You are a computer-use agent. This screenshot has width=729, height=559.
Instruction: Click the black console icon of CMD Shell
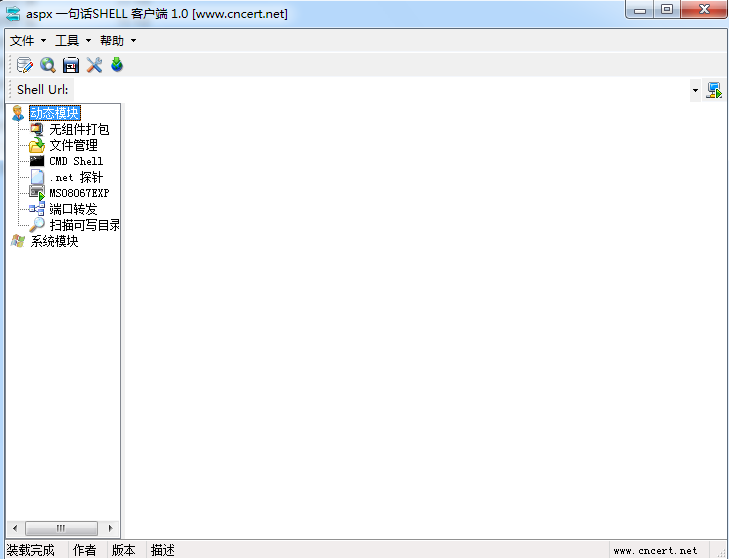coord(37,161)
